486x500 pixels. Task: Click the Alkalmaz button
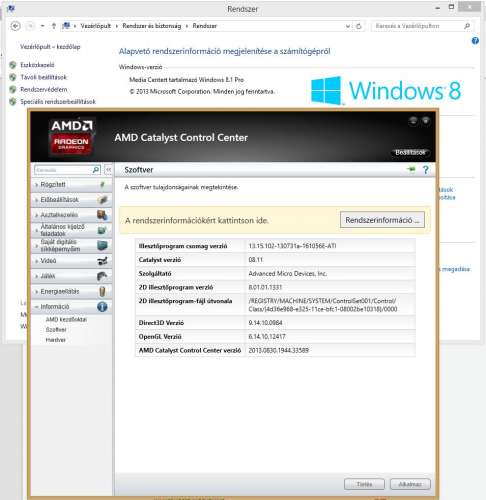point(410,484)
